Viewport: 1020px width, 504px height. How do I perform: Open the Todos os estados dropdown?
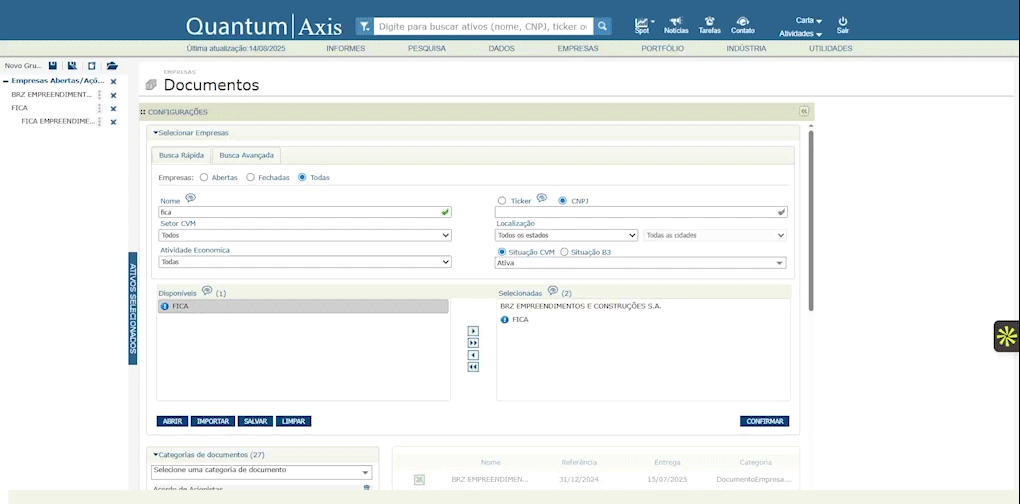click(566, 235)
